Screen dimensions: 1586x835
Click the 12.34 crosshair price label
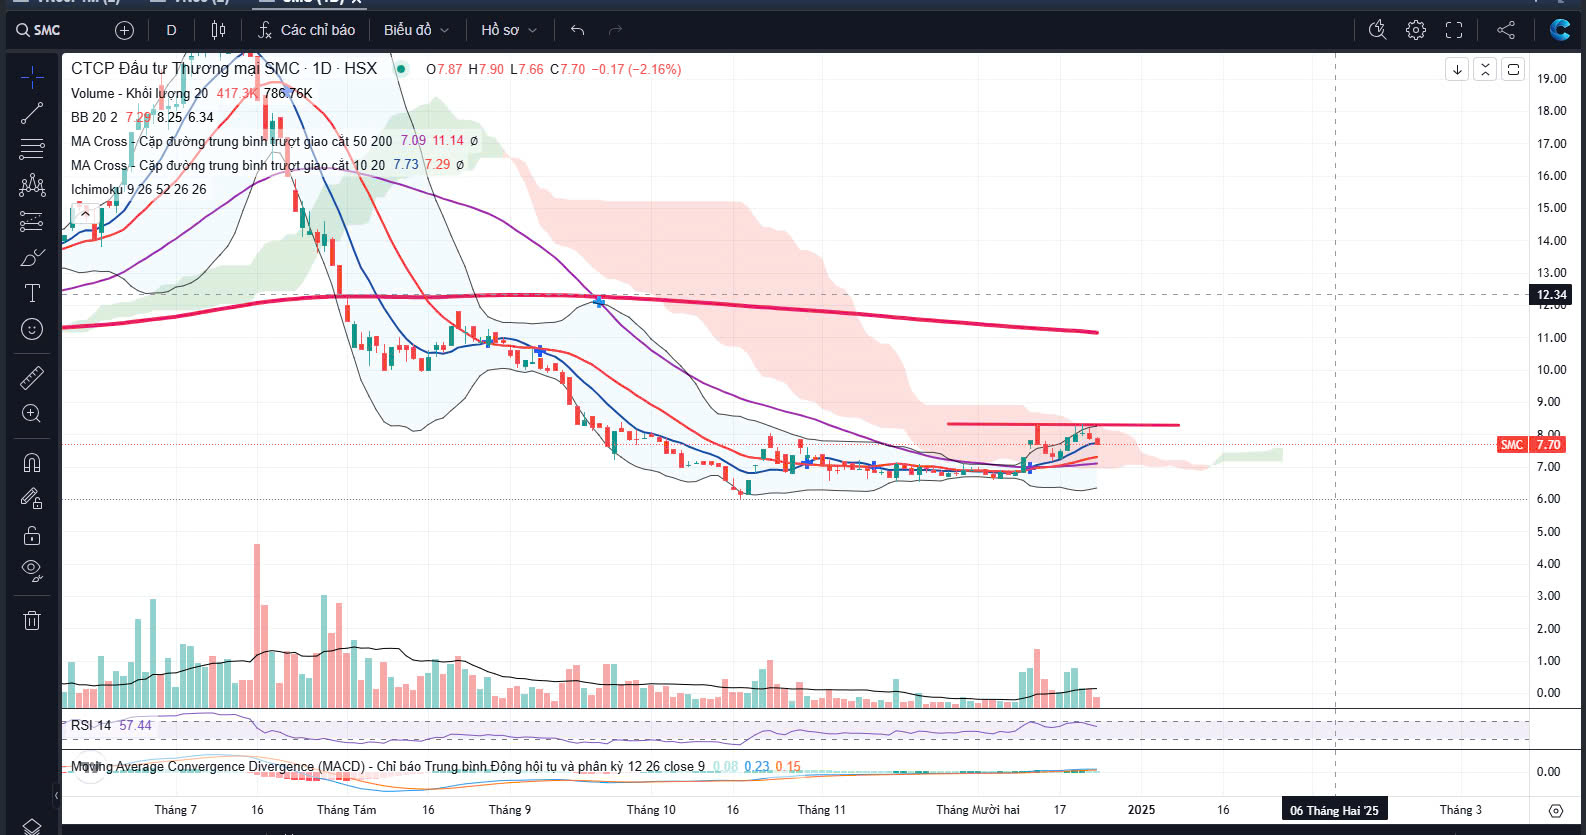(1552, 295)
